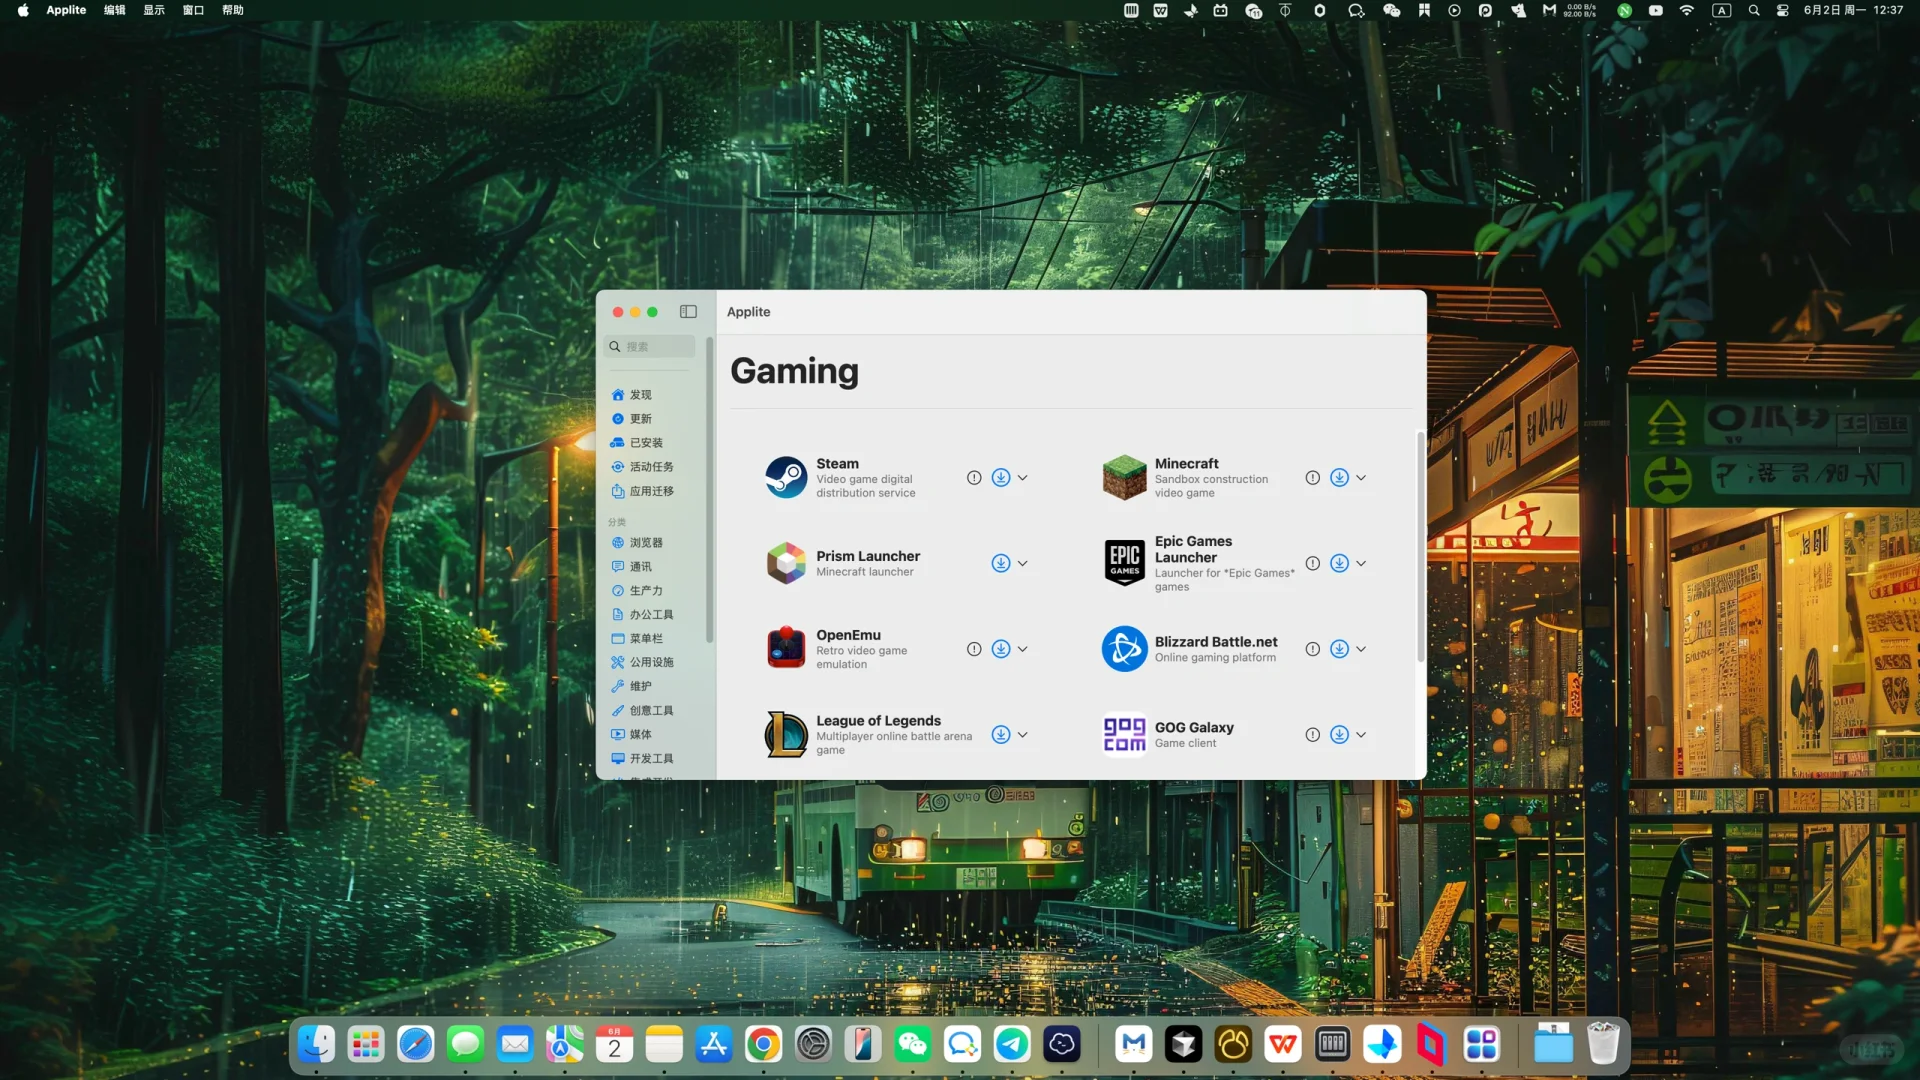The image size is (1920, 1080).
Task: Open the 更新 section in the sidebar
Action: pos(640,418)
